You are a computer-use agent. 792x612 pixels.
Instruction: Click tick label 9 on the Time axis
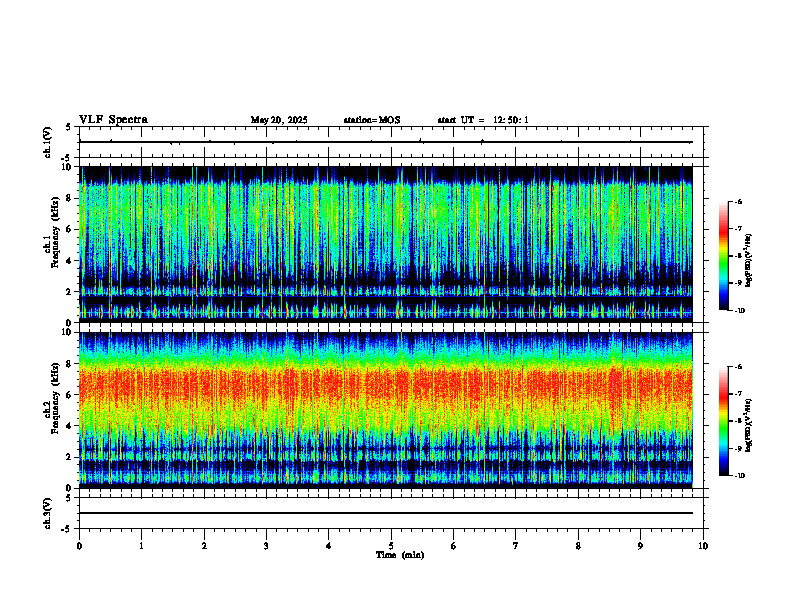coord(640,546)
